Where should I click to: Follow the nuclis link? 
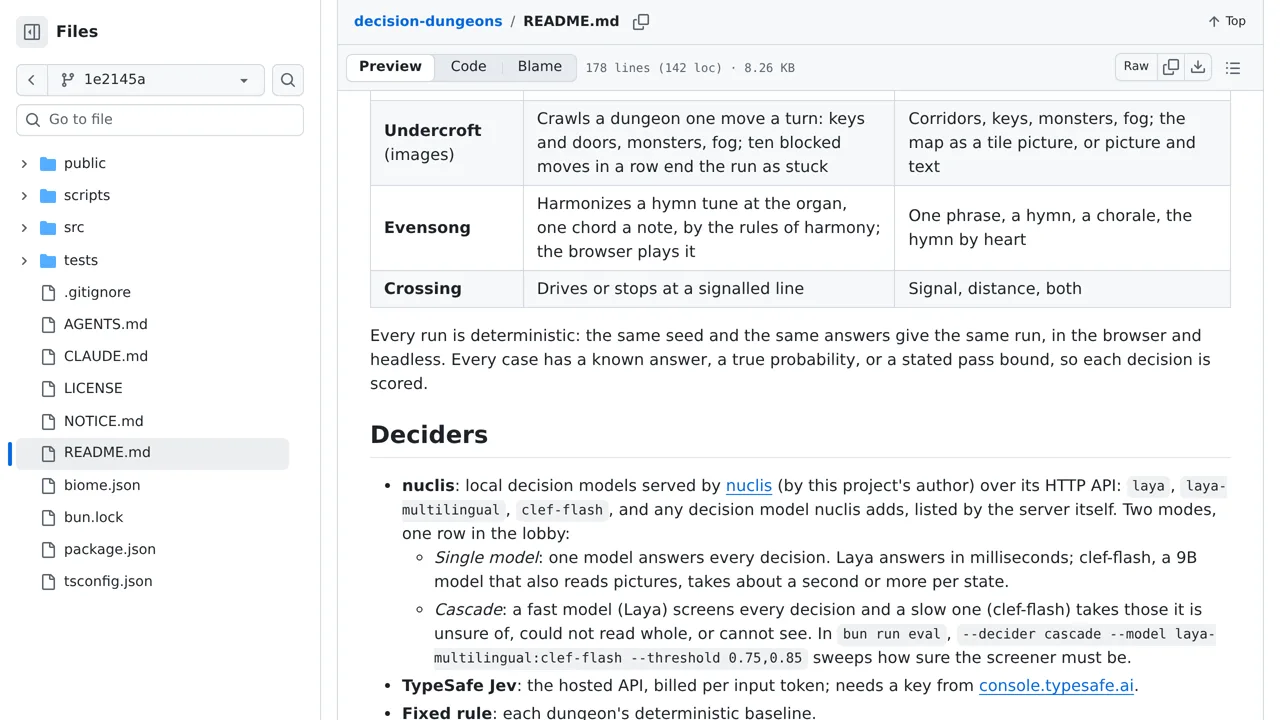tap(749, 486)
